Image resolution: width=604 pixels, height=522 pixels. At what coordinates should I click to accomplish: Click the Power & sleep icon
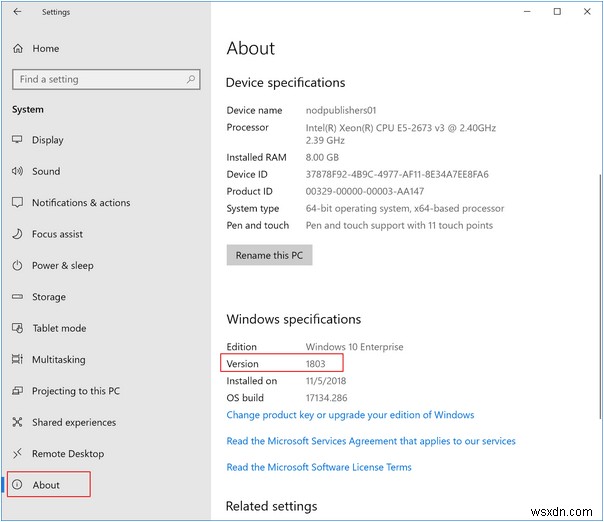coord(17,266)
